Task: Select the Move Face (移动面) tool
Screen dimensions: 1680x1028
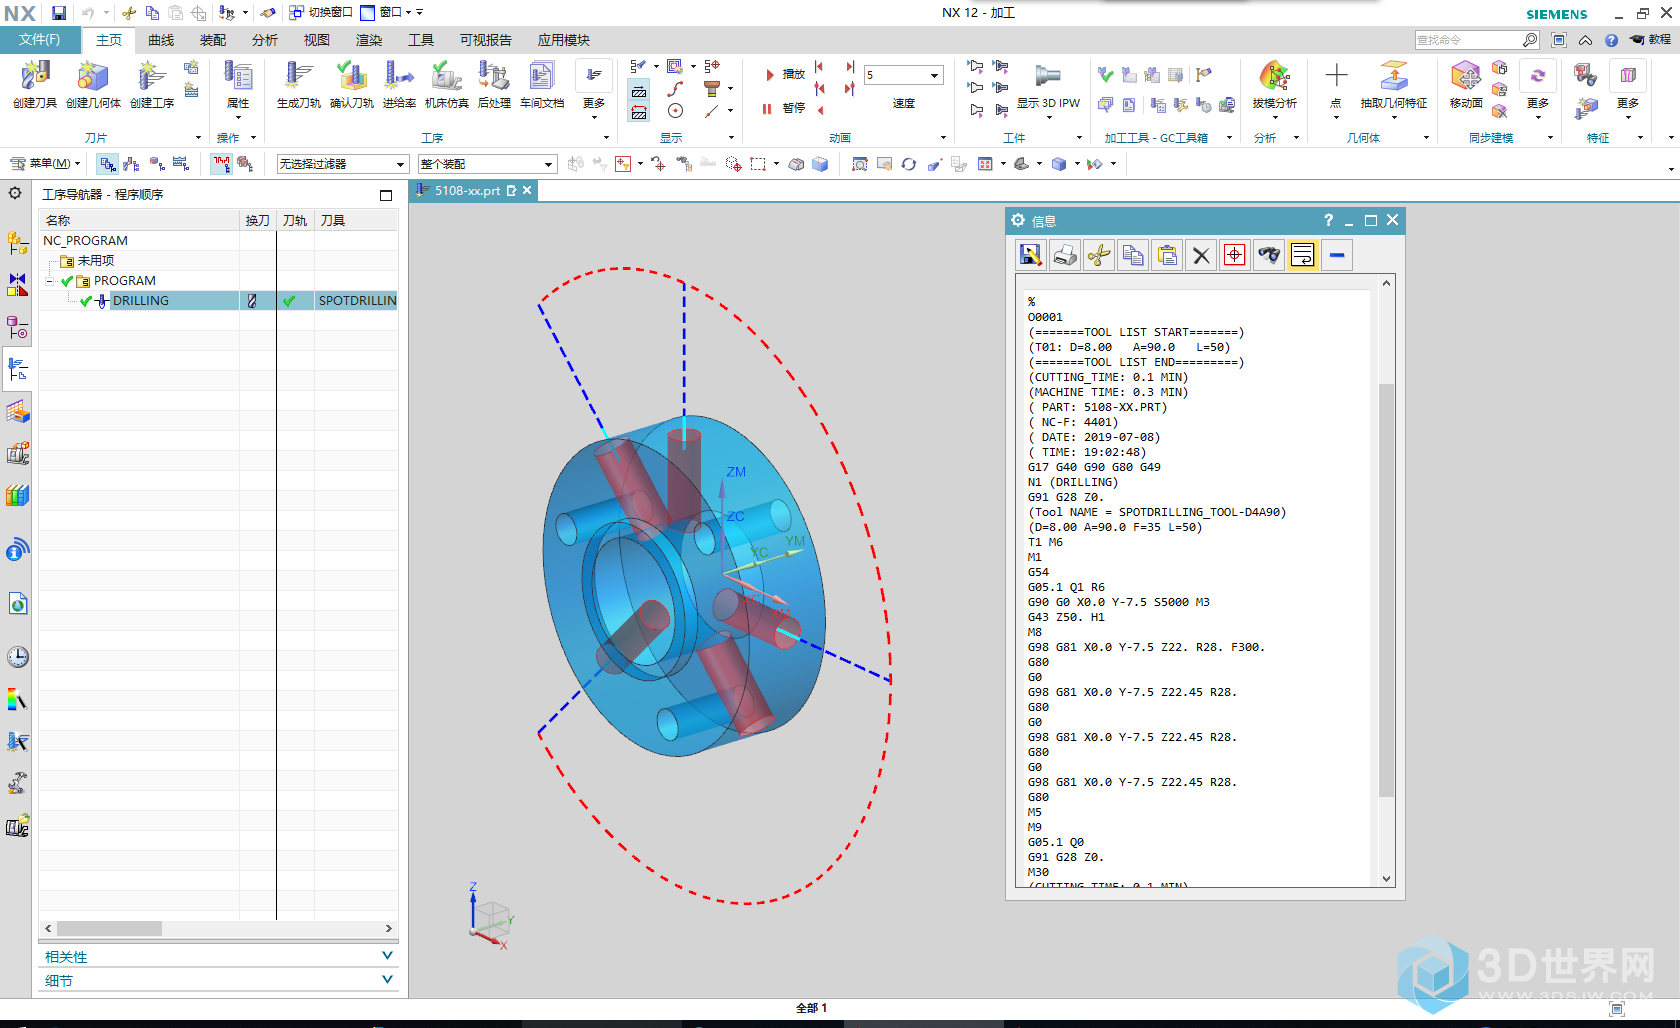Action: [1466, 77]
